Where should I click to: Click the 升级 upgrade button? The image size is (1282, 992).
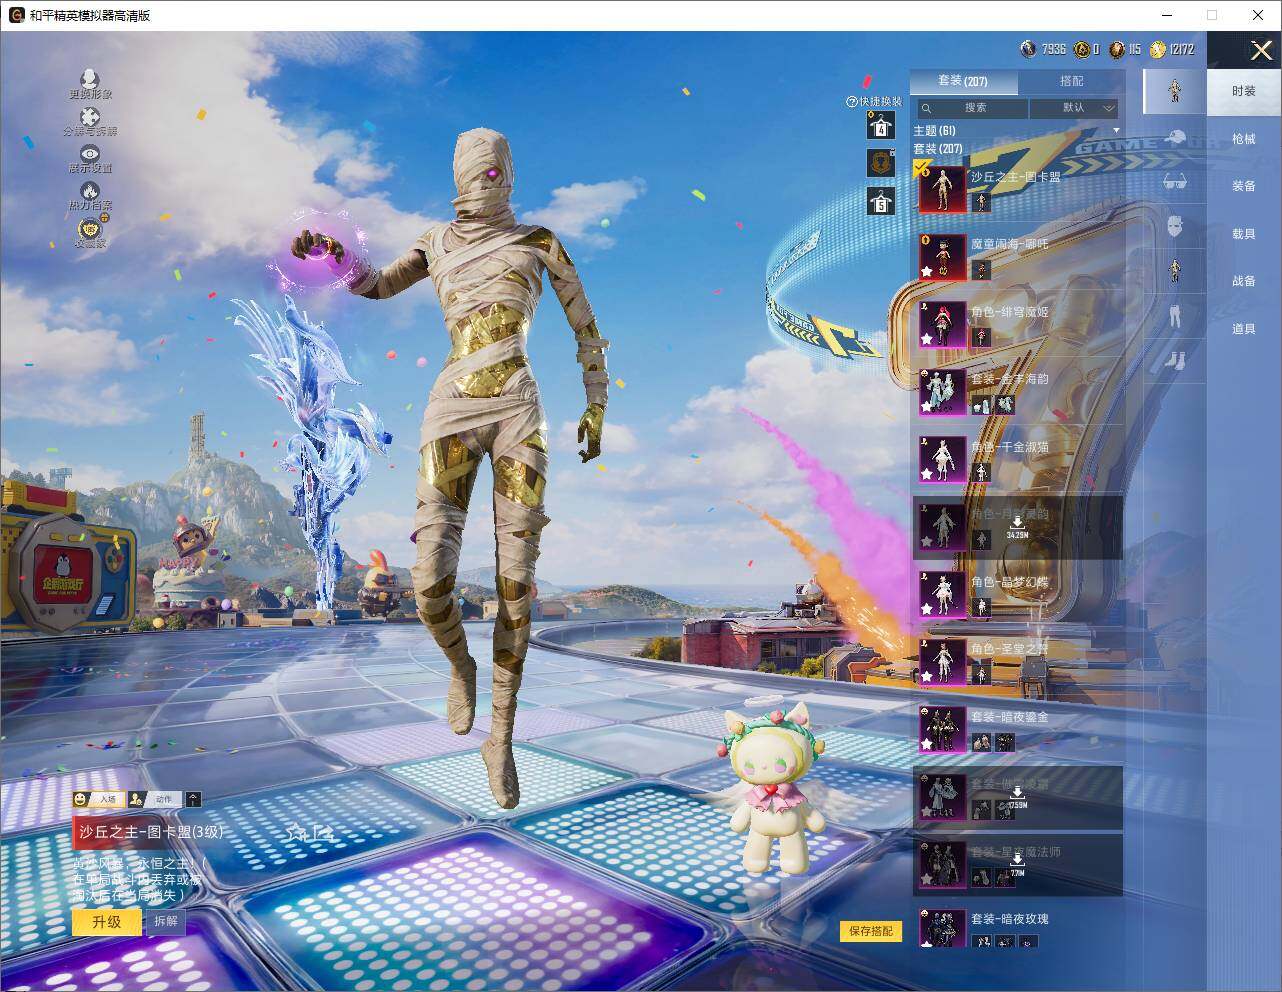106,921
